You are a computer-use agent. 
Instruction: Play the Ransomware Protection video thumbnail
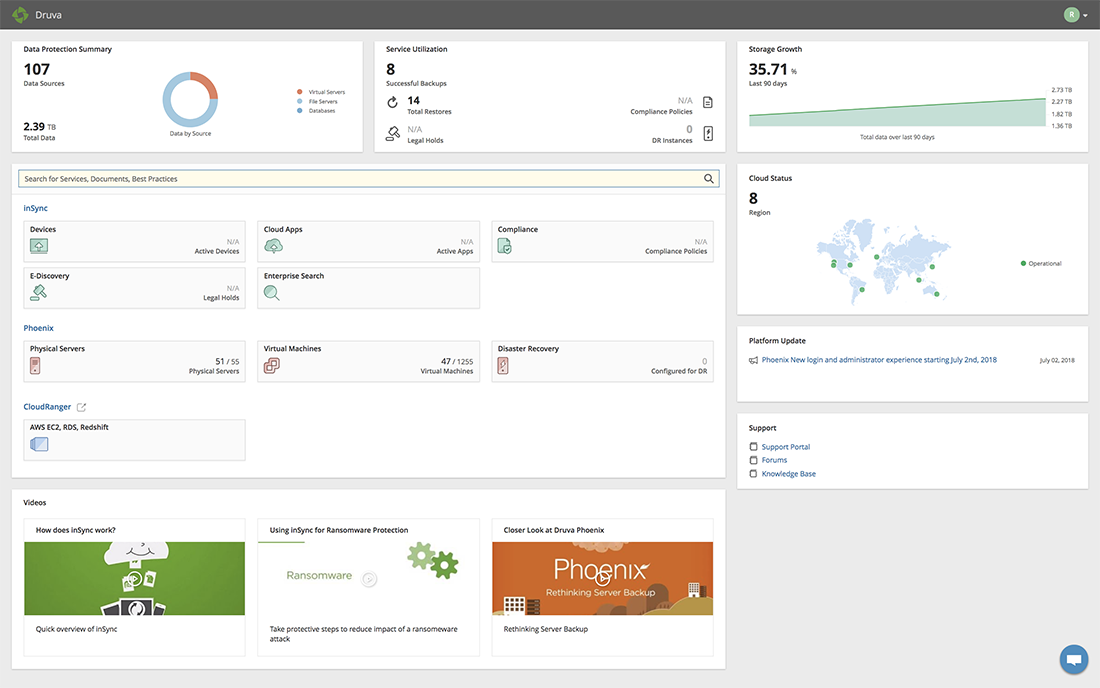pyautogui.click(x=368, y=578)
